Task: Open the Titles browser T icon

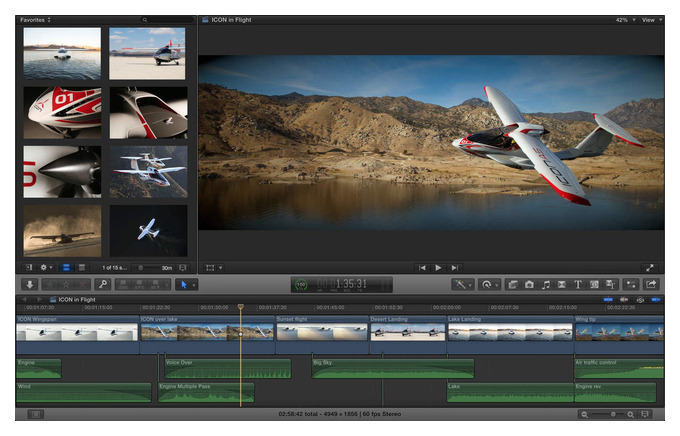Action: click(578, 285)
